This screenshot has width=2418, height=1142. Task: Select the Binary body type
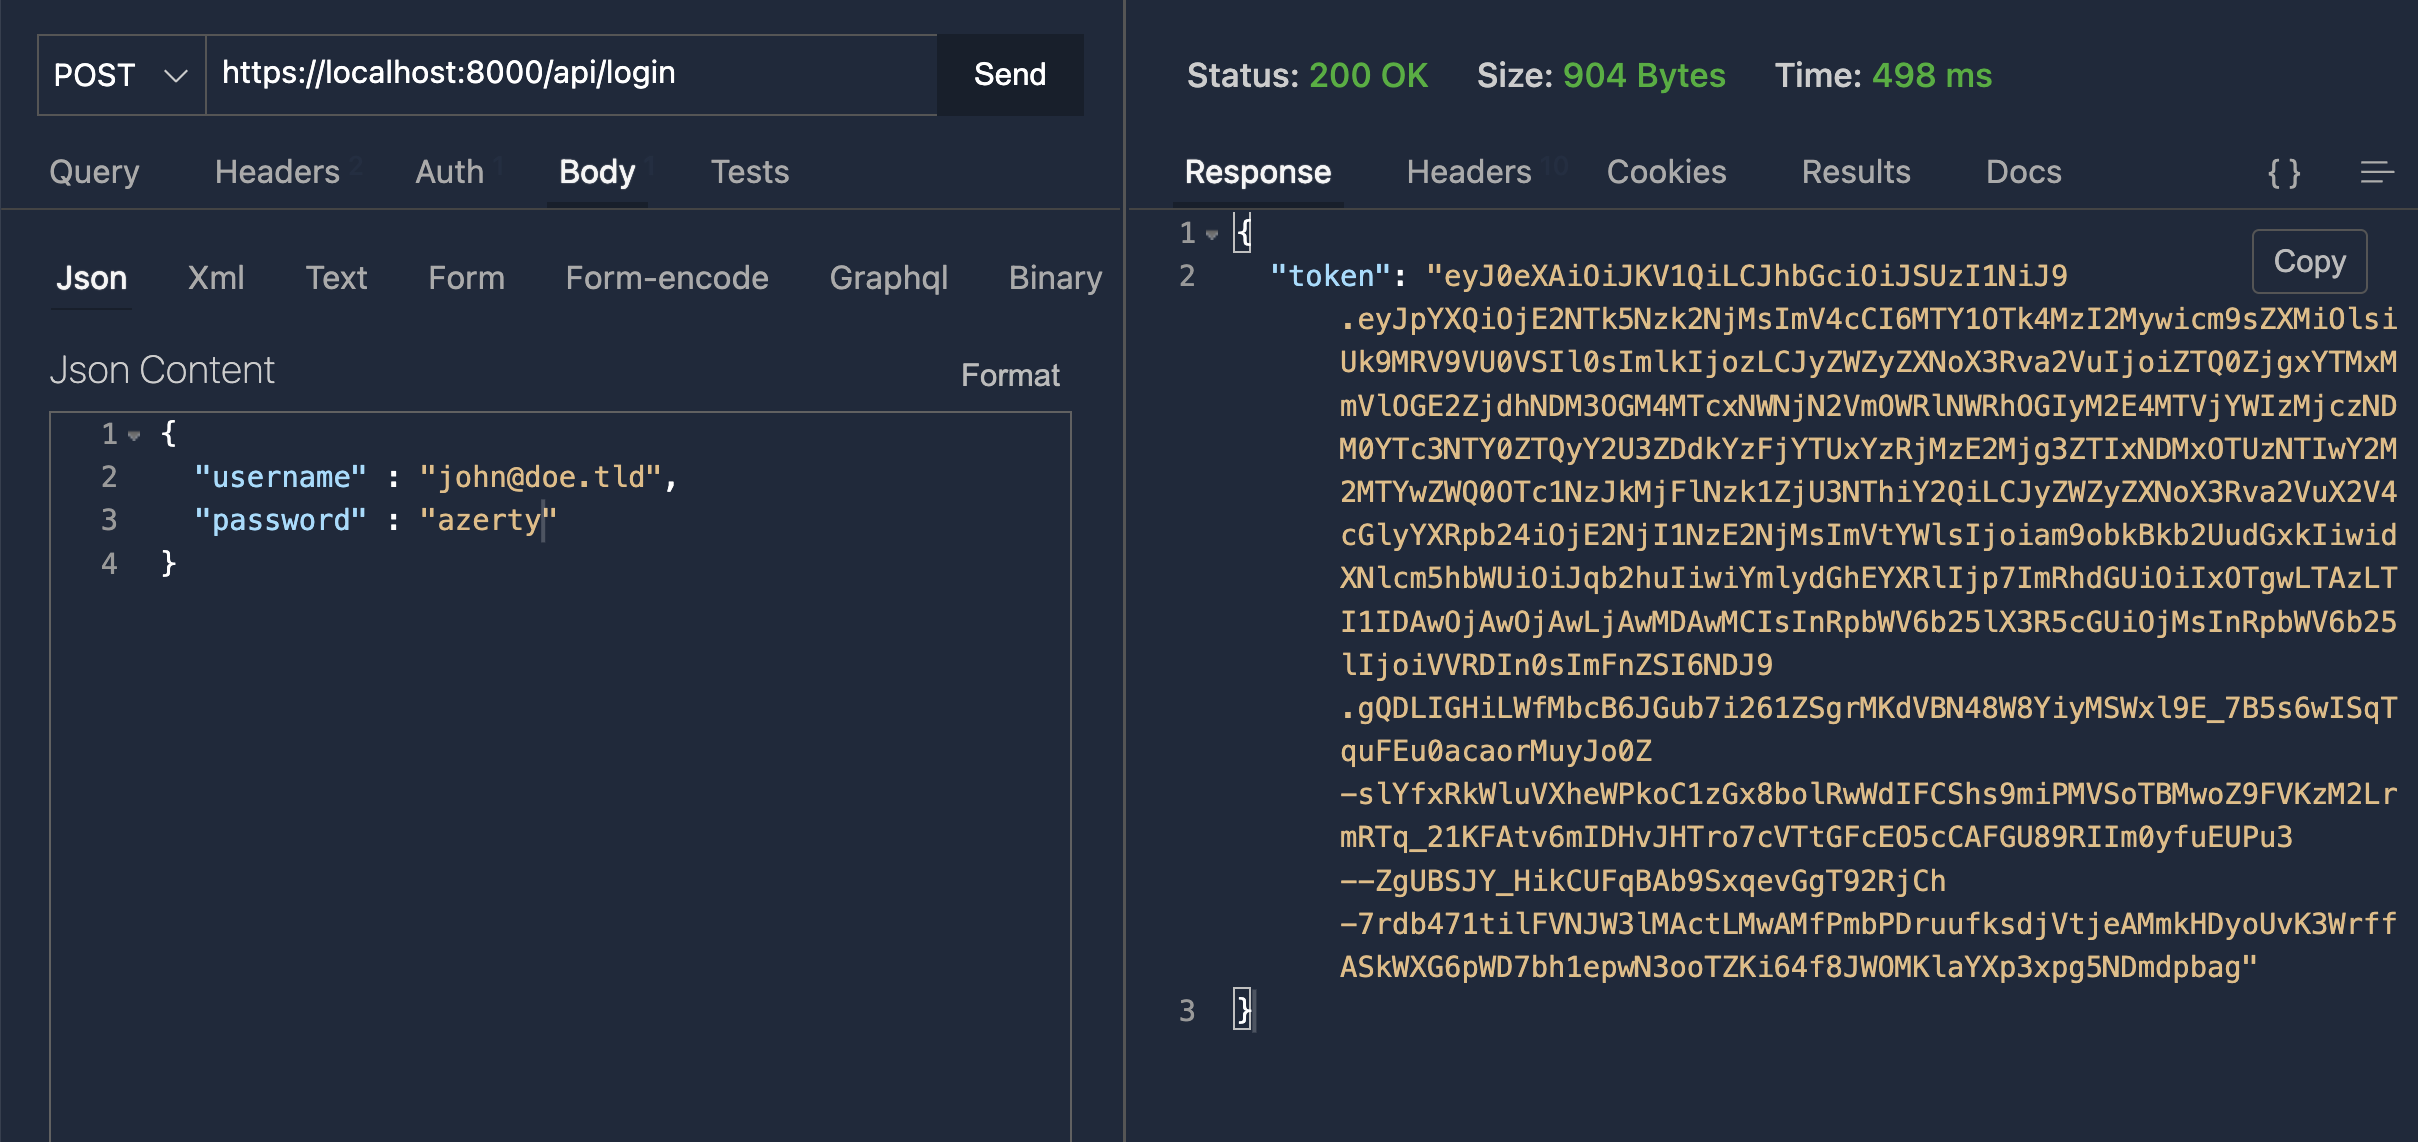pos(1055,278)
